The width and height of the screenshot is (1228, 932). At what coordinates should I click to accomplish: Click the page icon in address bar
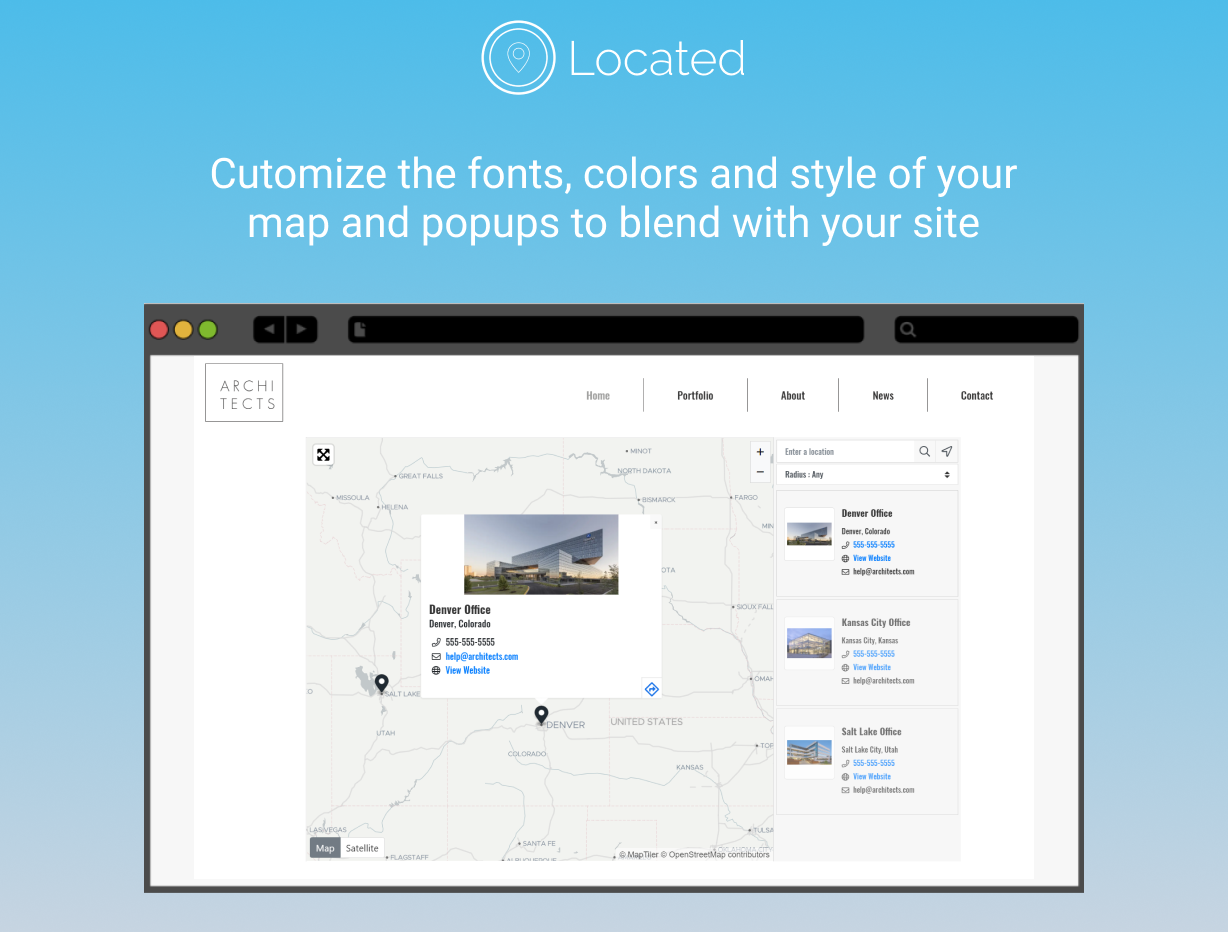360,329
